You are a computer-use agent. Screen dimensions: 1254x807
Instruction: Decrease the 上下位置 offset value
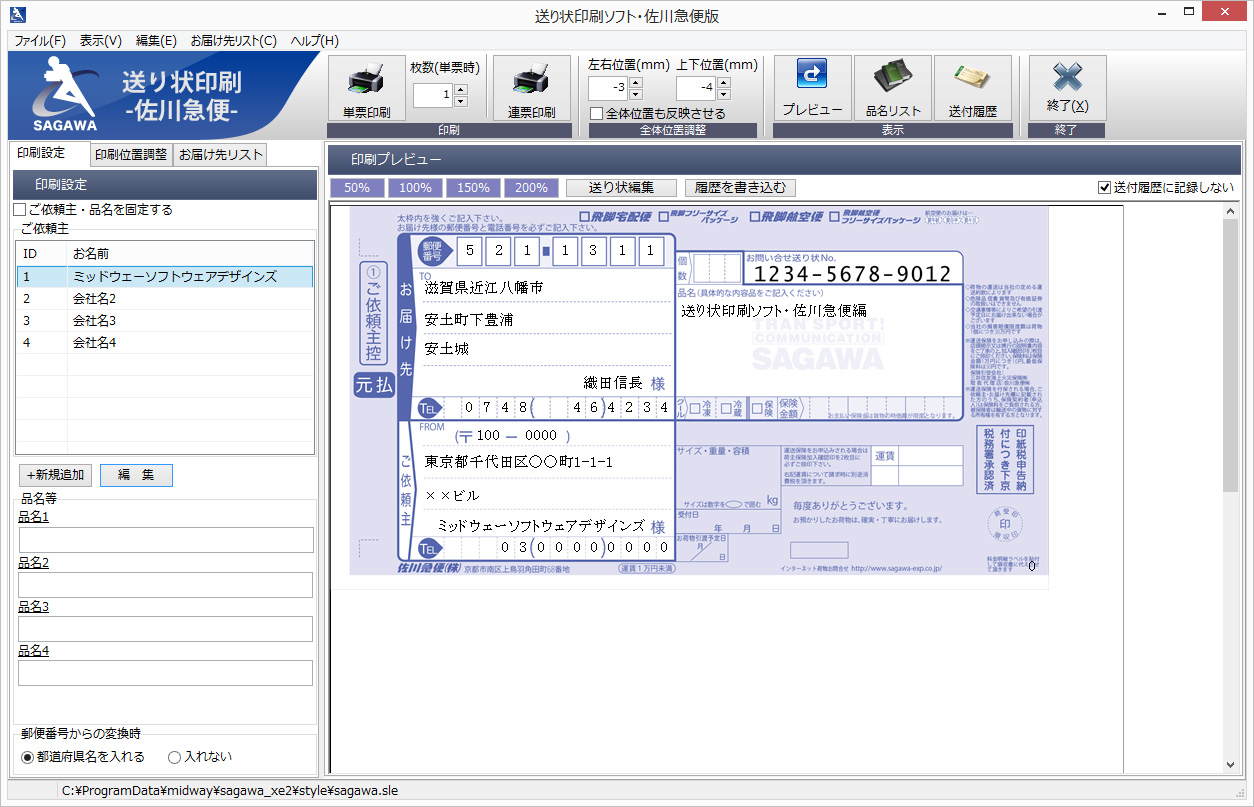tap(724, 93)
